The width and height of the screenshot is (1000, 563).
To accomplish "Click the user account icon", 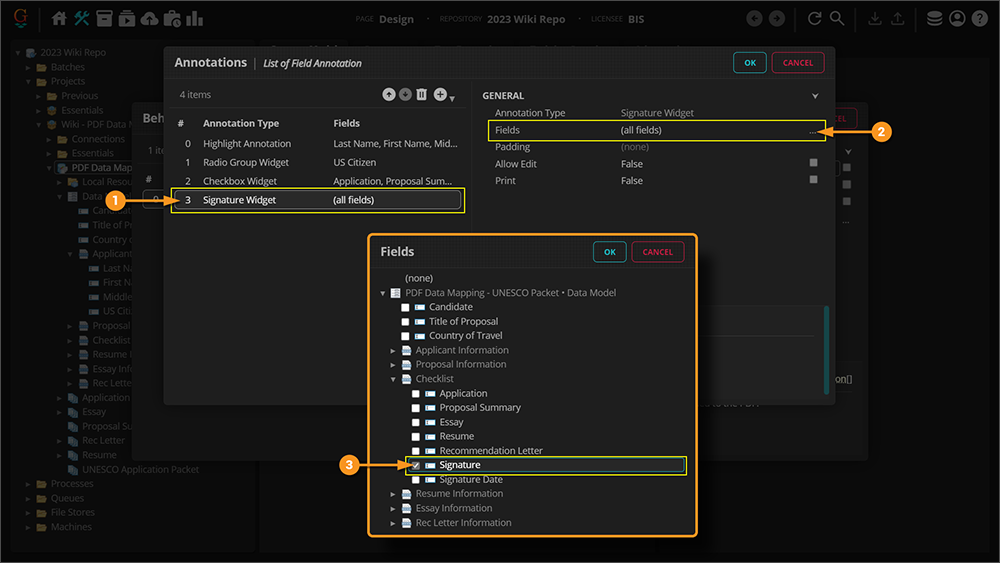I will coord(957,19).
